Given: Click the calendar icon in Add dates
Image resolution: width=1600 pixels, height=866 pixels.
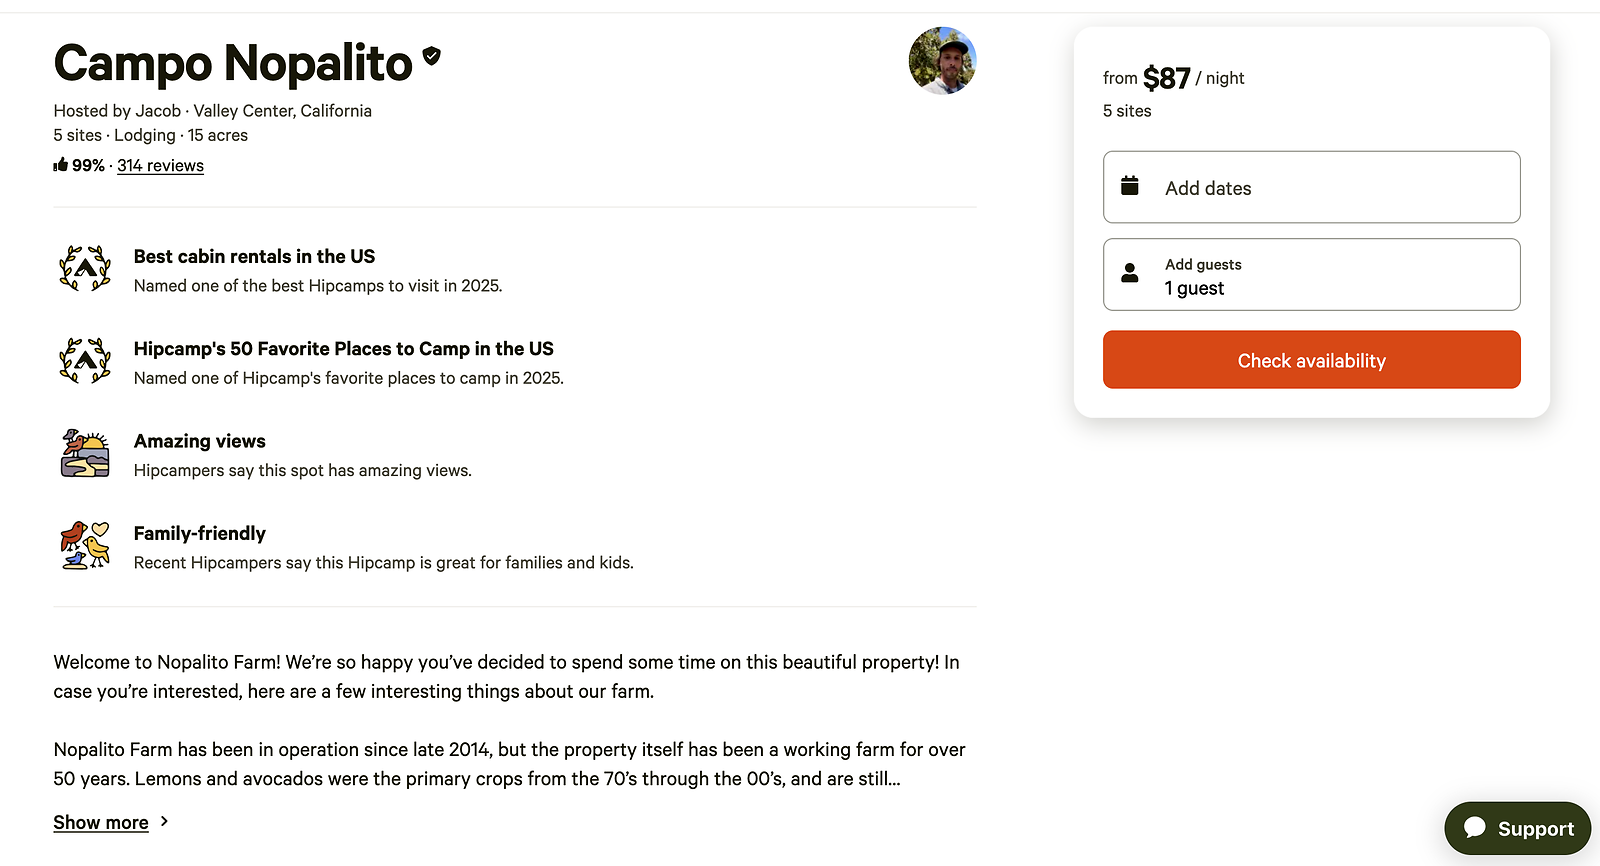Looking at the screenshot, I should pyautogui.click(x=1130, y=186).
